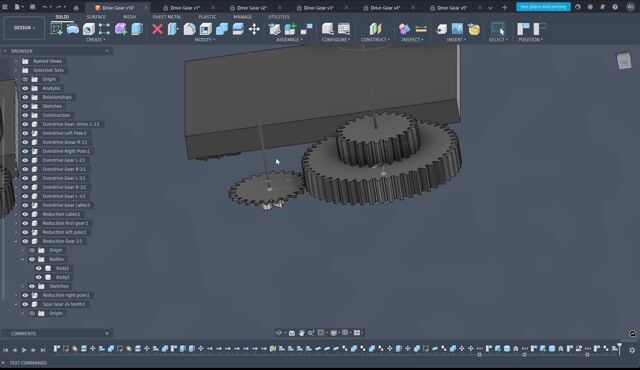Image resolution: width=640 pixels, height=370 pixels.
Task: Select the As-built Joint tool
Action: pos(307,29)
